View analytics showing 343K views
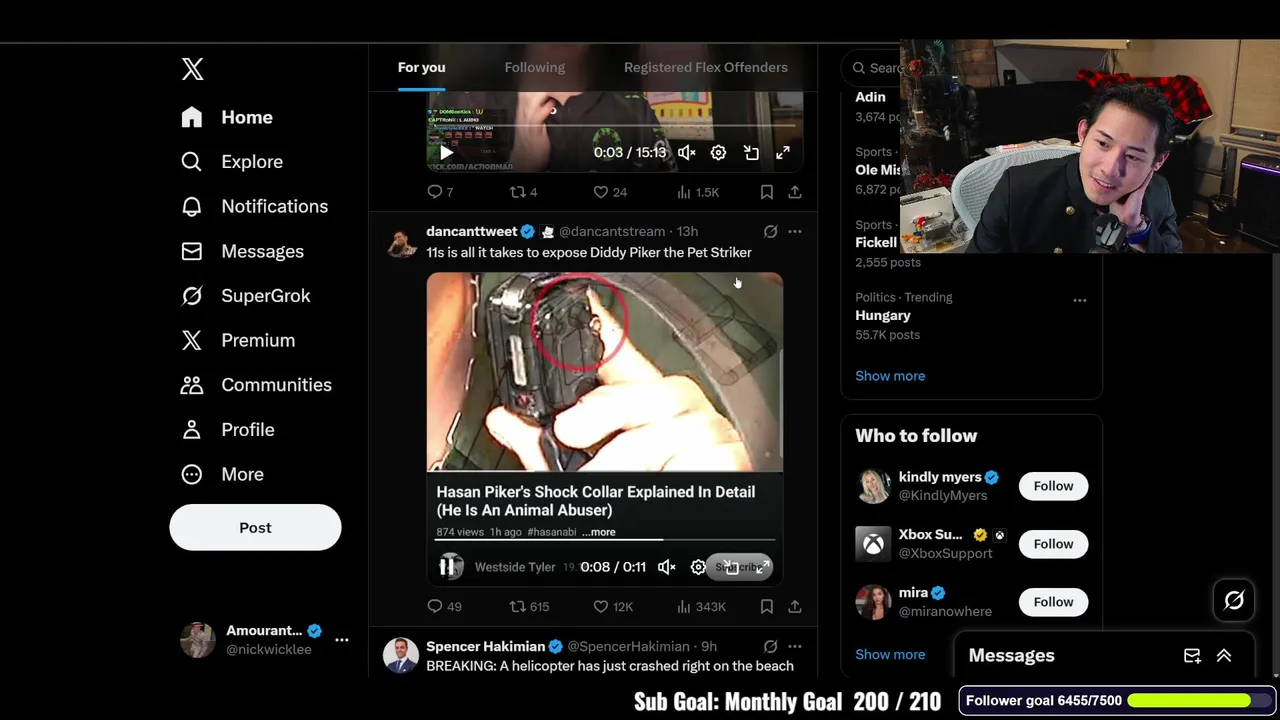Image resolution: width=1280 pixels, height=720 pixels. coord(700,606)
